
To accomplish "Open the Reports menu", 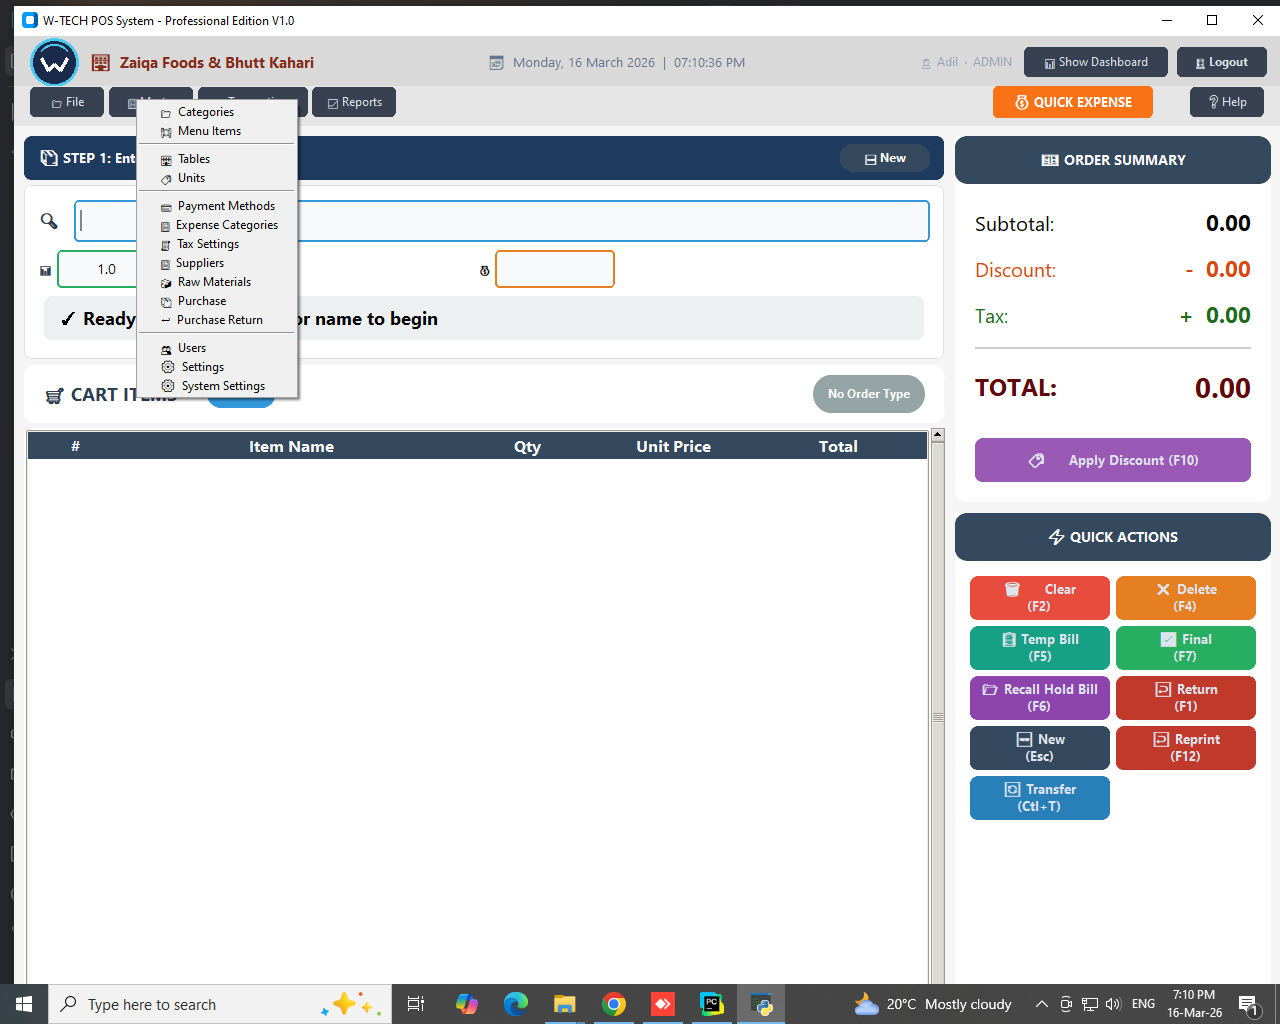I will (x=354, y=102).
